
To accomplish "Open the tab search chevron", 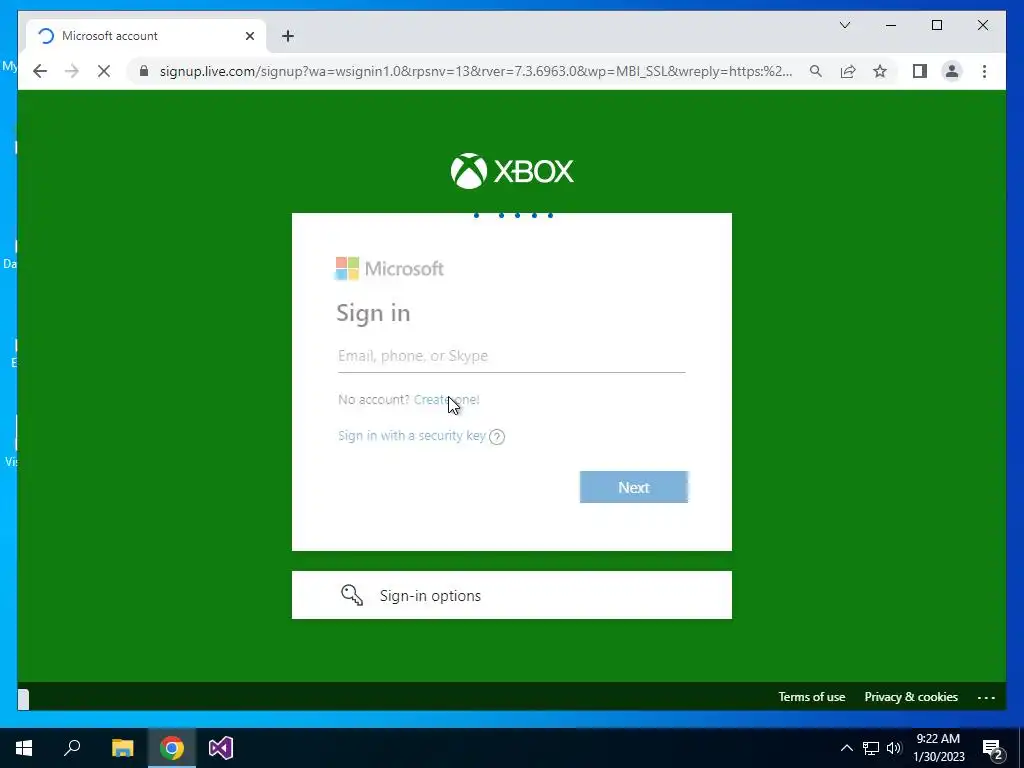I will (845, 25).
